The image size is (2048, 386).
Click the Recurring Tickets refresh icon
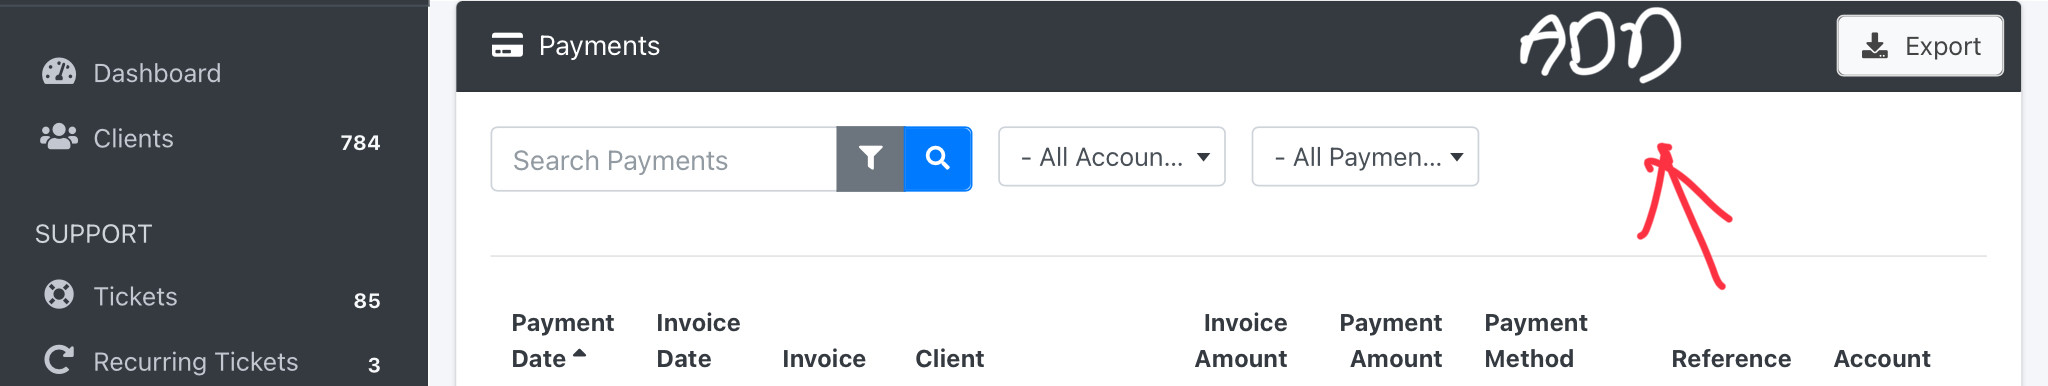(59, 360)
